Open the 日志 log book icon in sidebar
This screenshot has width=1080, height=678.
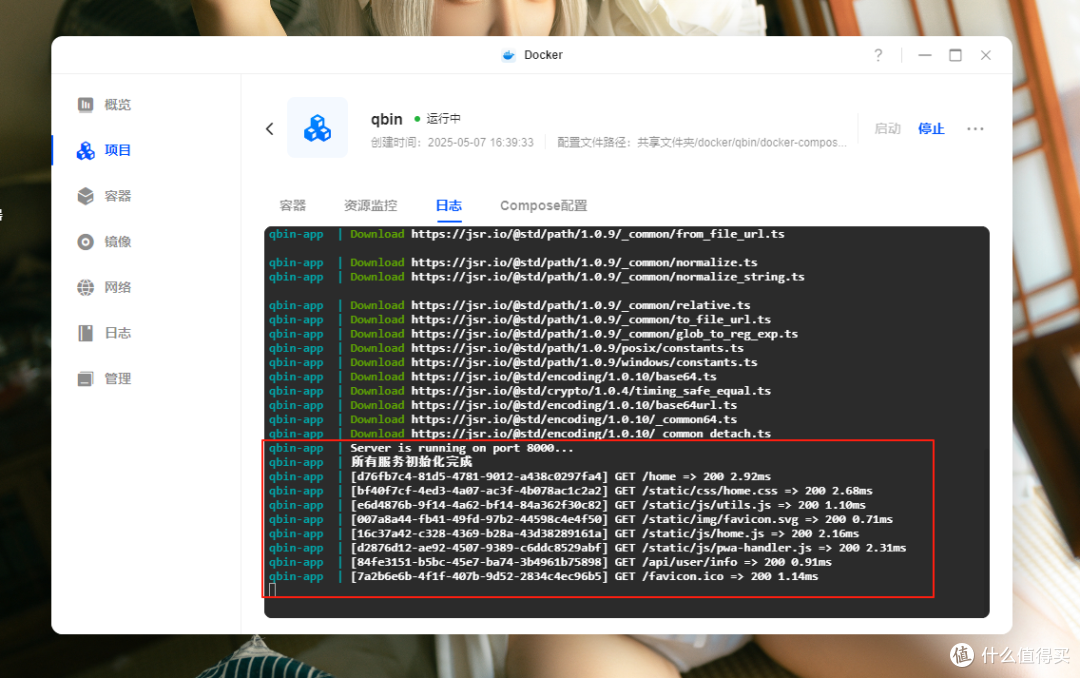[x=85, y=333]
